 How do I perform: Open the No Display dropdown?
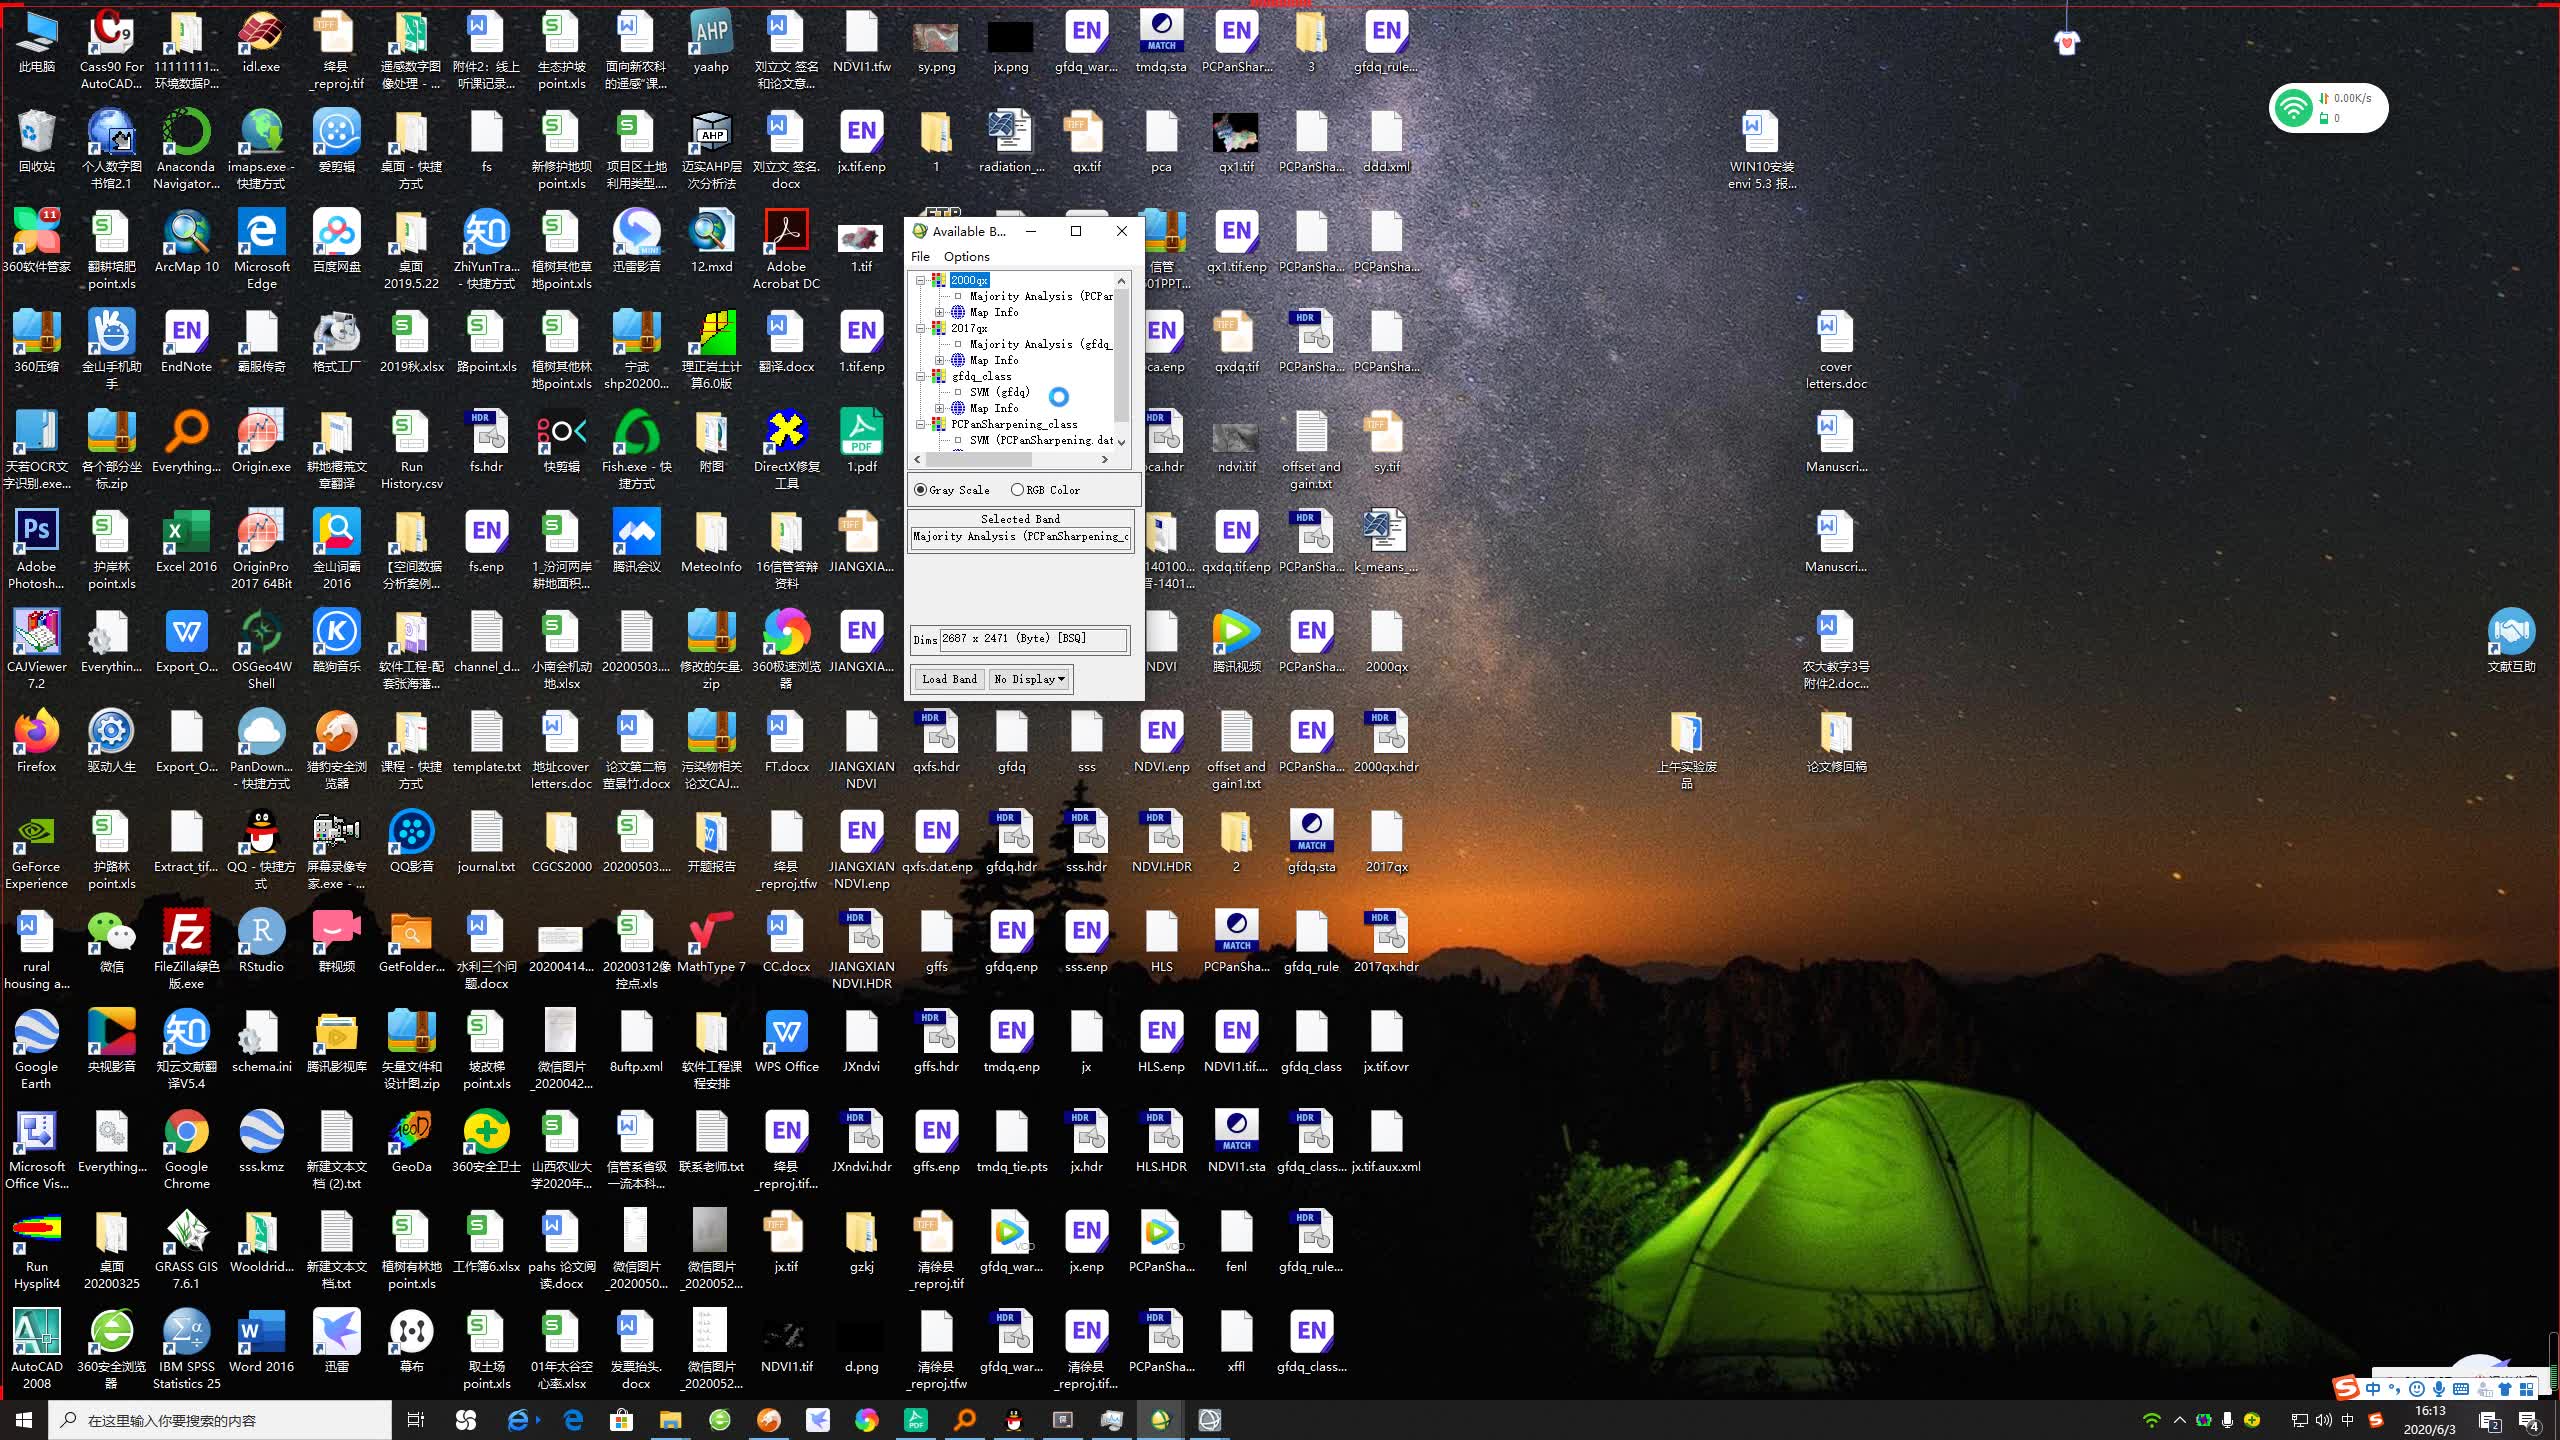pos(1030,679)
